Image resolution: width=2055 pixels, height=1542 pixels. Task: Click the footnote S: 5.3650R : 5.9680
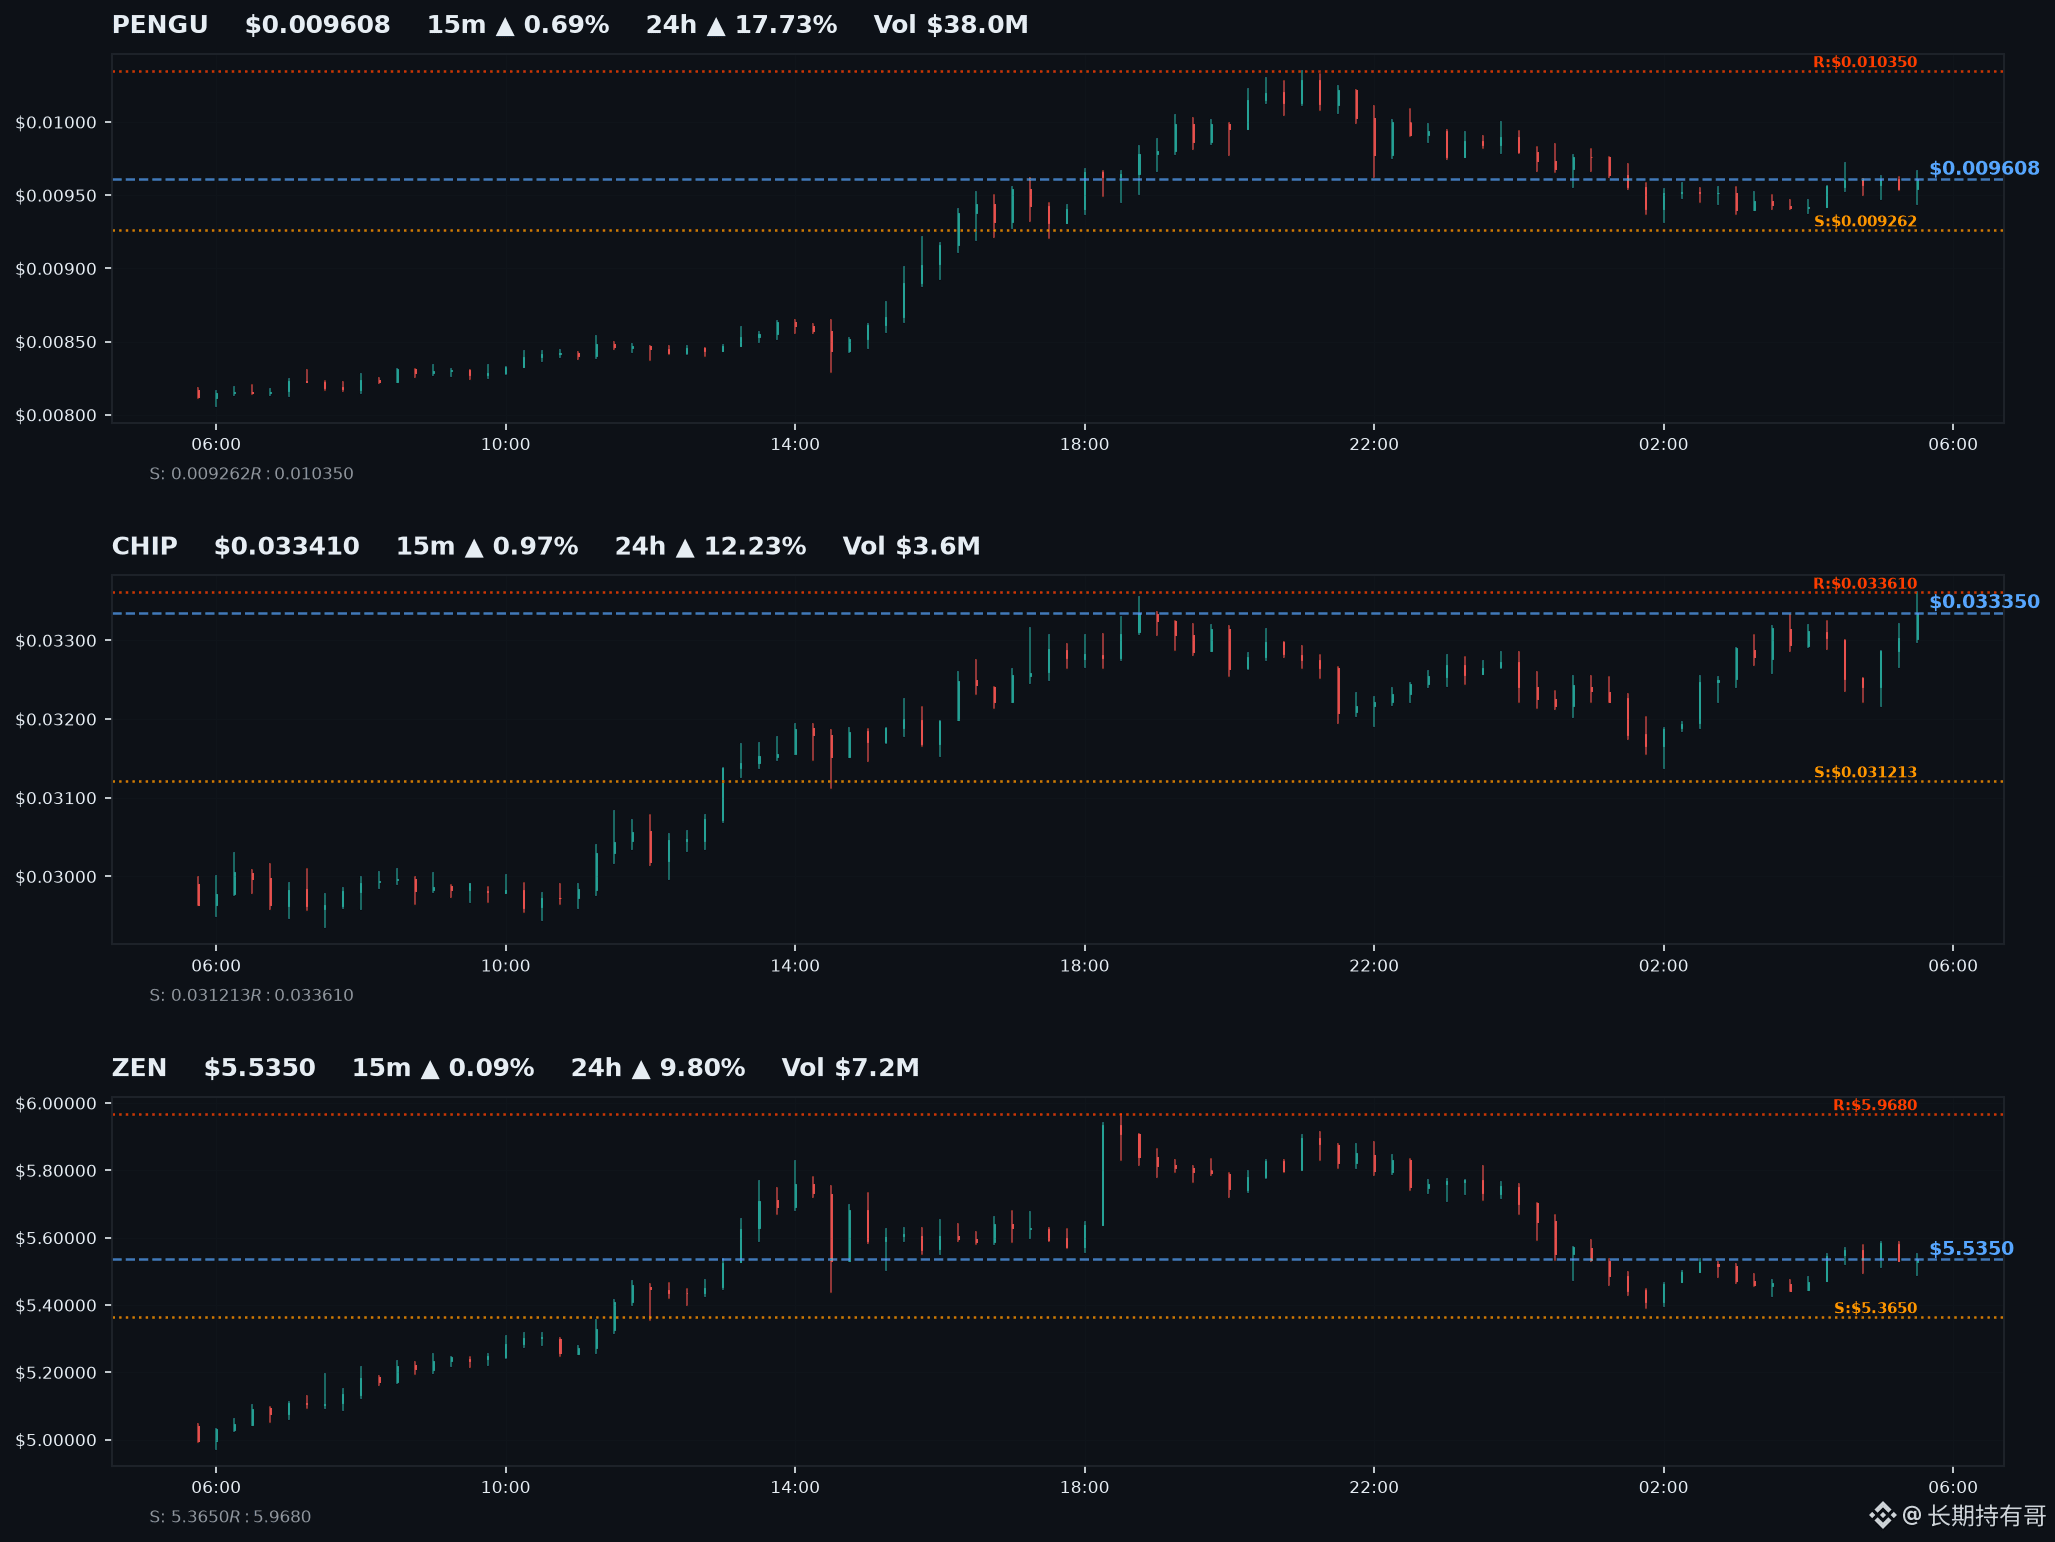(x=230, y=1517)
